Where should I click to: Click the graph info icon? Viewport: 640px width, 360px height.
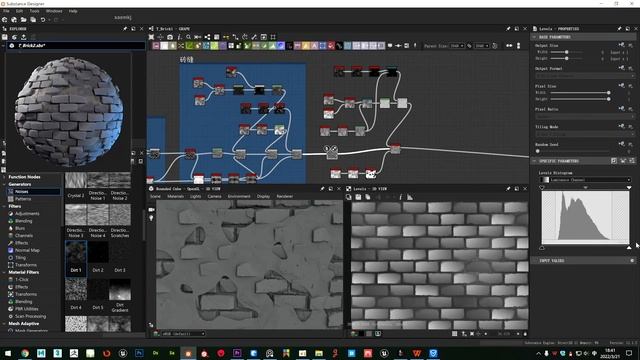[179, 37]
